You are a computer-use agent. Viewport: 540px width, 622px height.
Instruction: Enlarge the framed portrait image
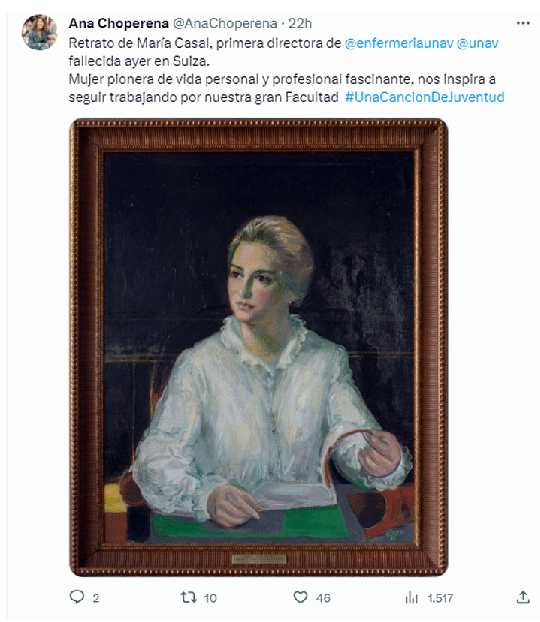click(x=259, y=347)
